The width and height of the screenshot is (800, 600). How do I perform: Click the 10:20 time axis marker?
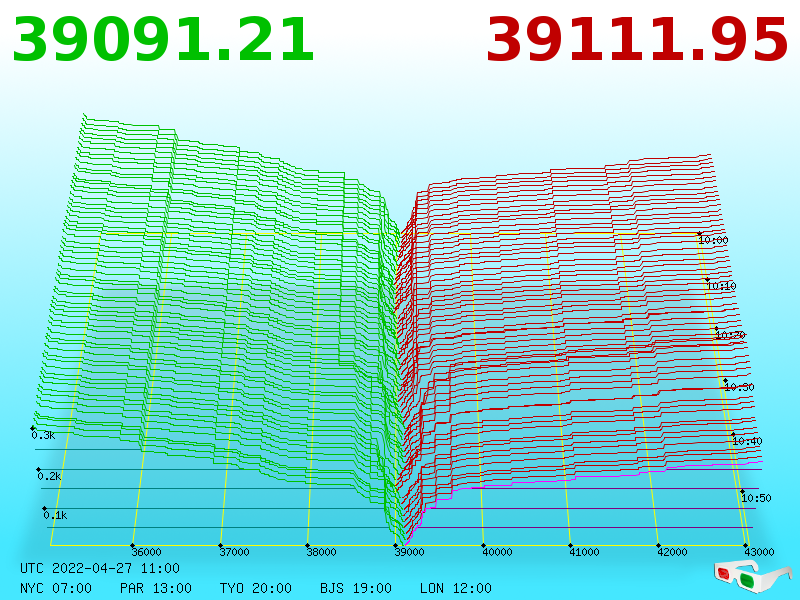(x=731, y=335)
